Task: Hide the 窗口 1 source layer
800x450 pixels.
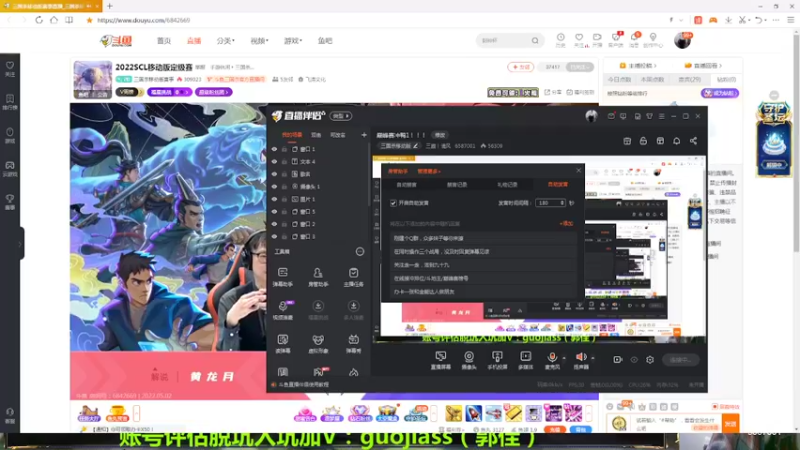Action: [x=274, y=149]
